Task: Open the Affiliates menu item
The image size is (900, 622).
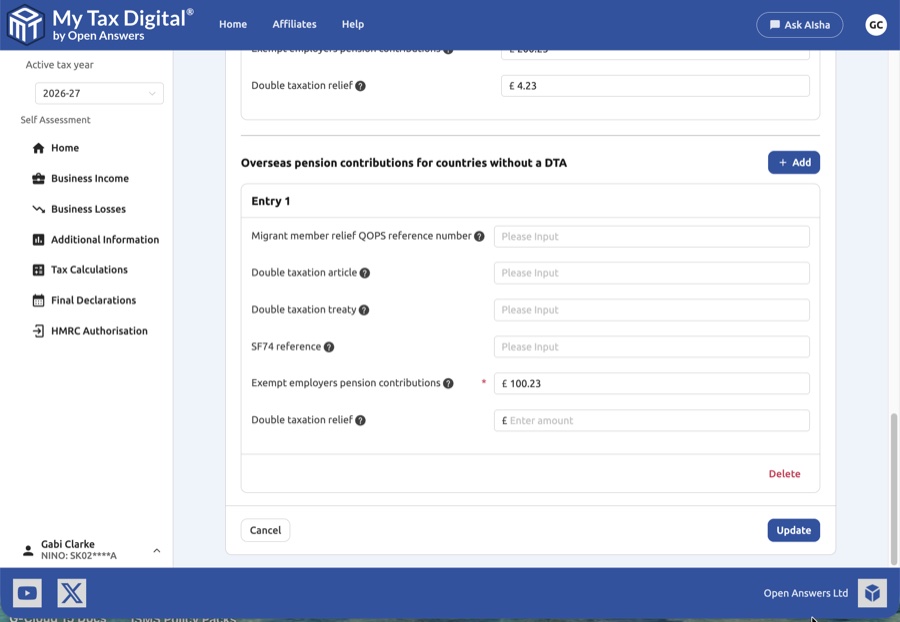Action: [x=294, y=25]
